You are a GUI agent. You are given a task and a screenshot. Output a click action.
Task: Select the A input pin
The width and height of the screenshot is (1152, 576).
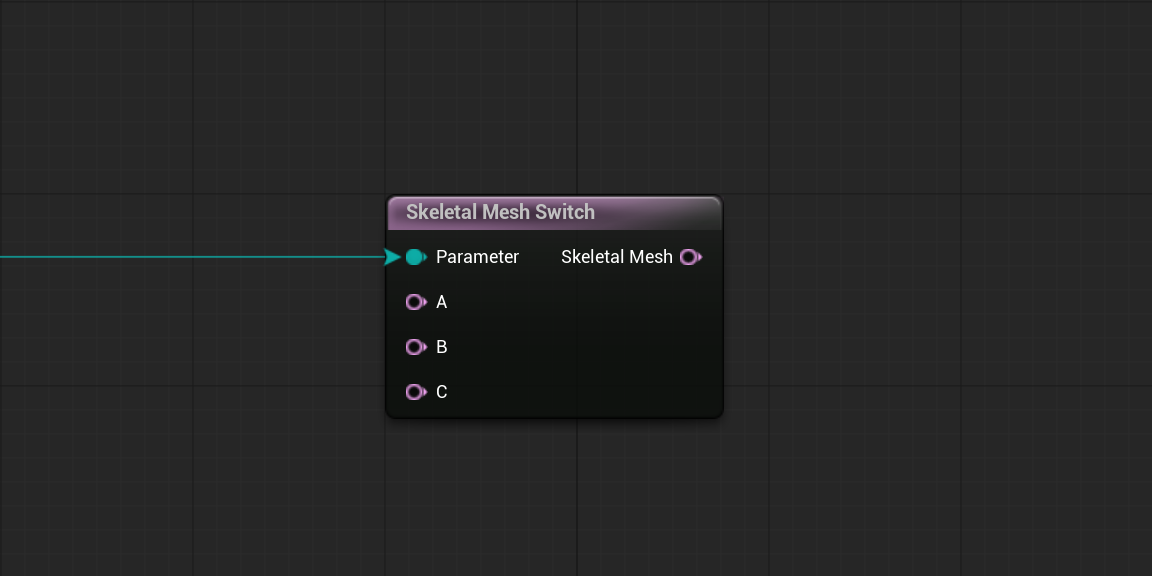[416, 302]
